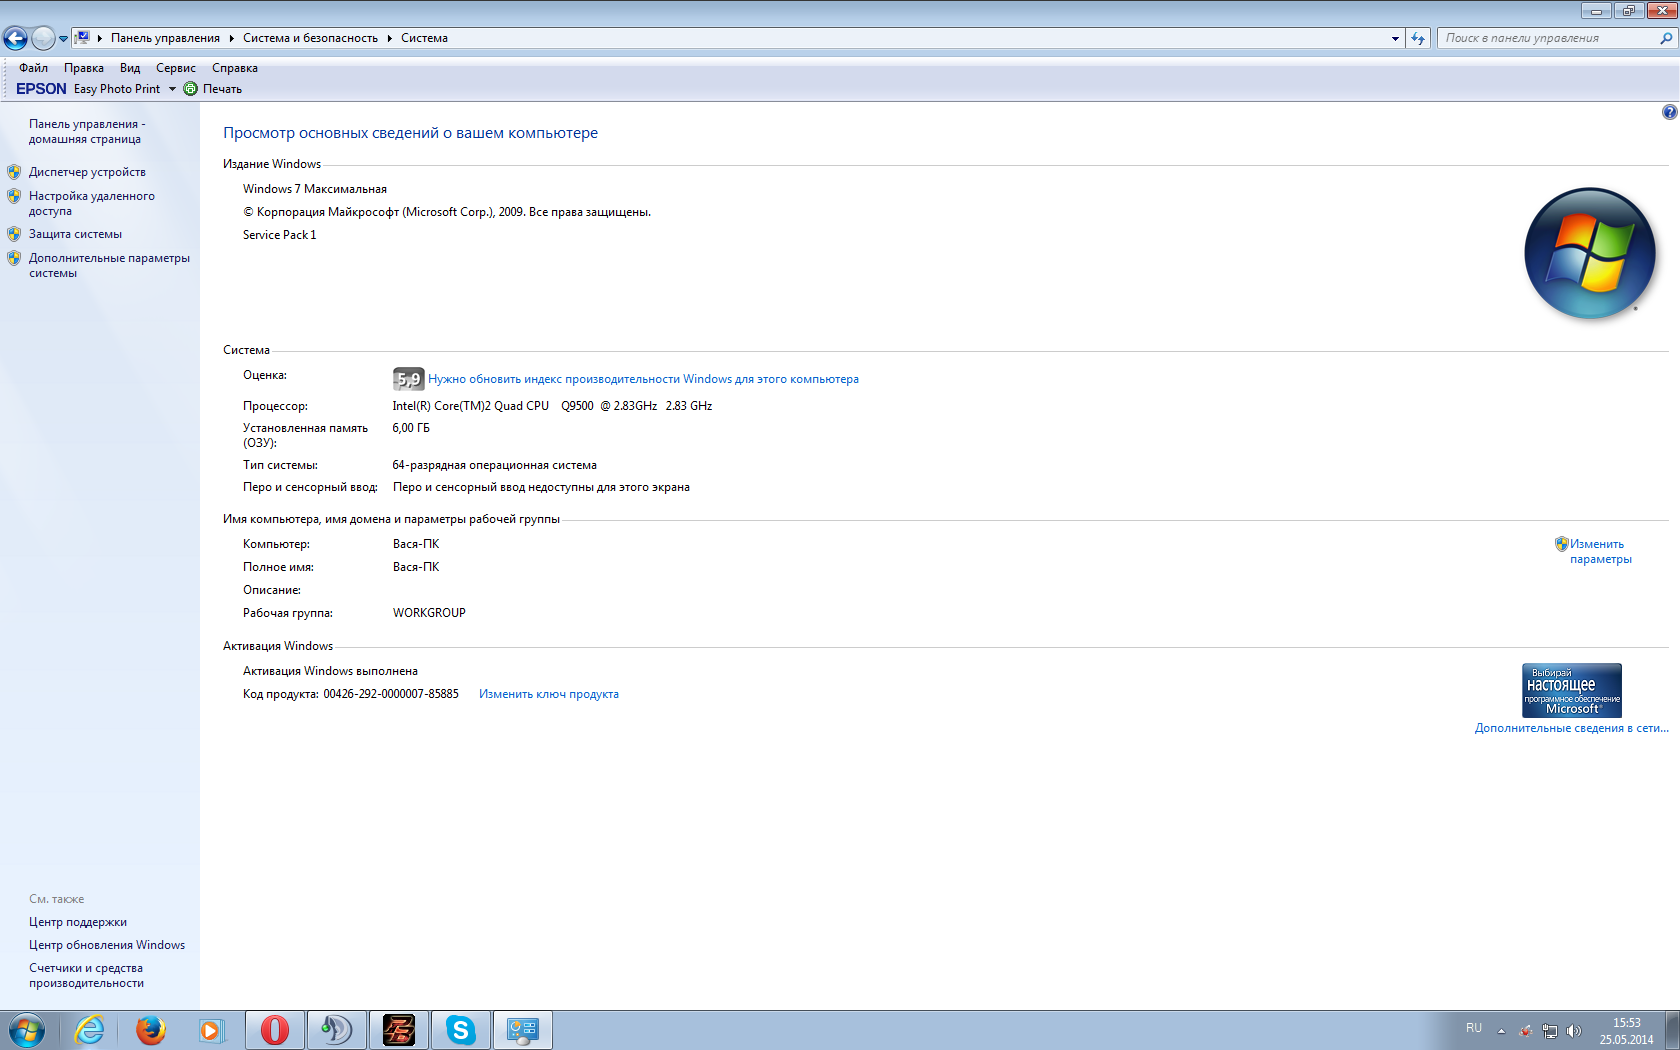
Task: Click the Control Panel taskbar button
Action: point(523,1030)
